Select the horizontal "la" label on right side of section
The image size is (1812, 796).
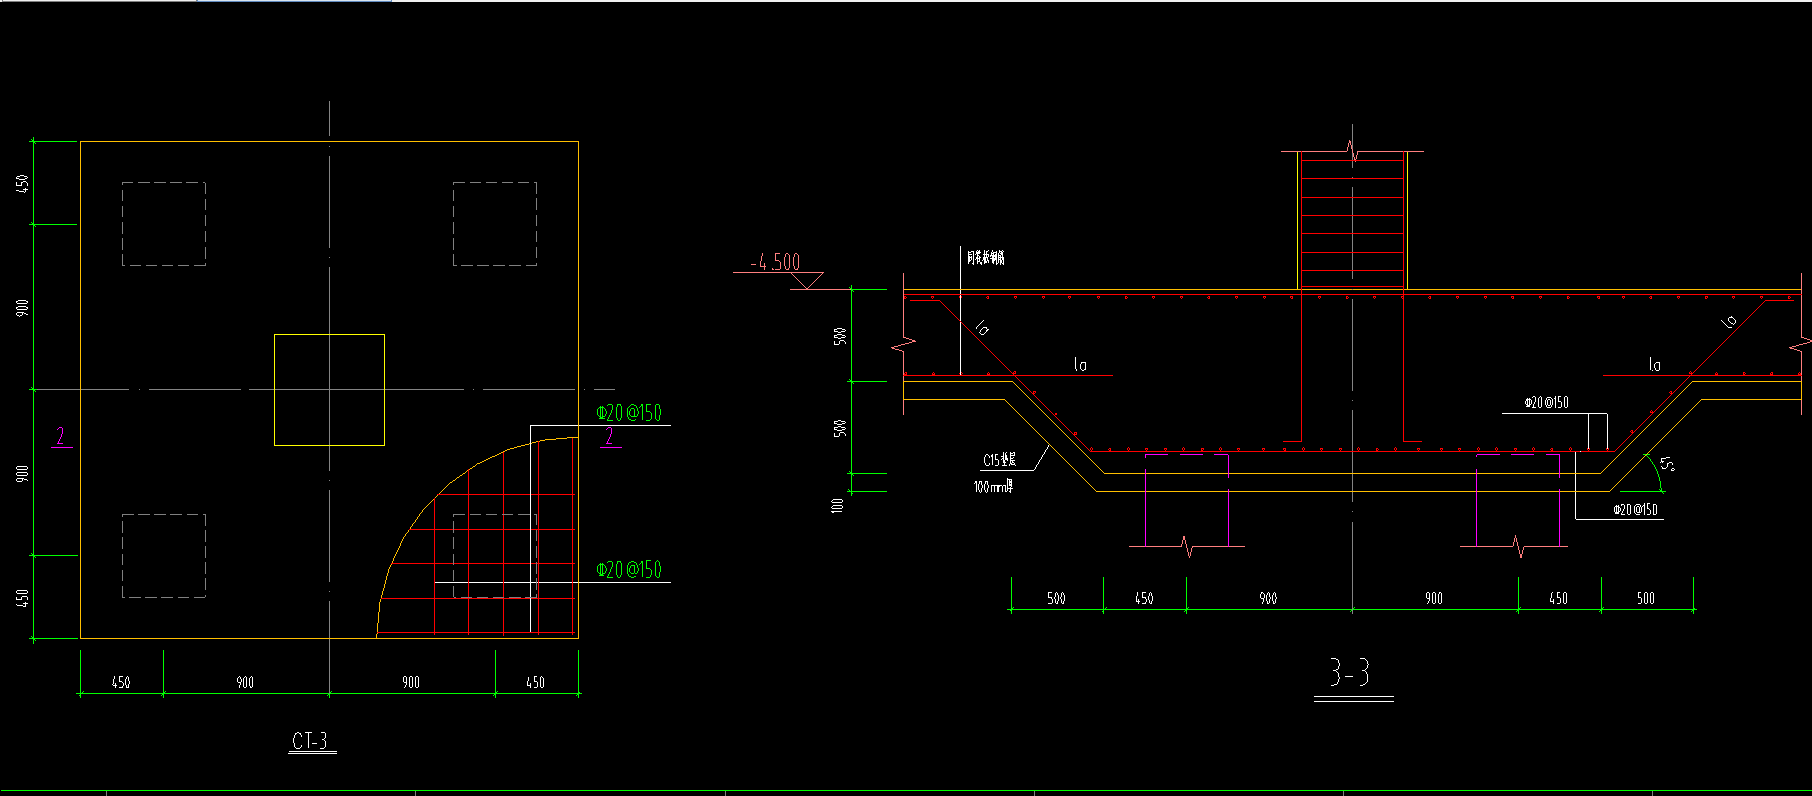pos(1654,365)
